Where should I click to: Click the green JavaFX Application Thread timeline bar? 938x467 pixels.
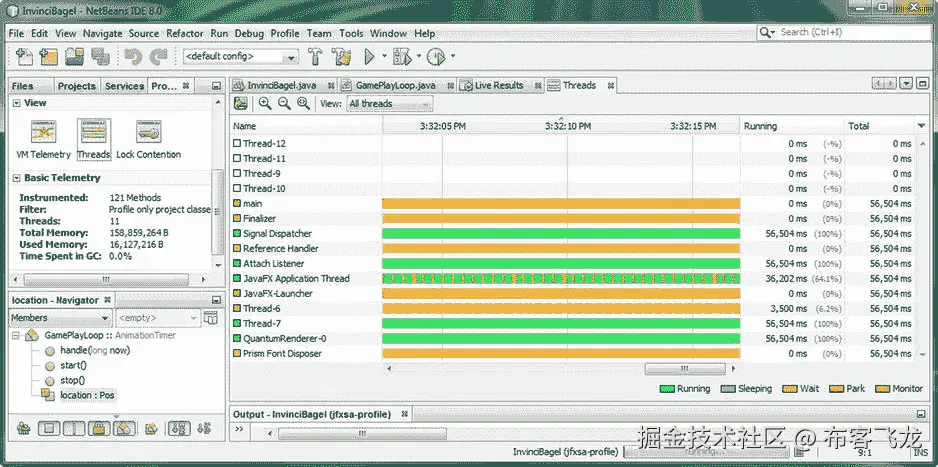[561, 279]
